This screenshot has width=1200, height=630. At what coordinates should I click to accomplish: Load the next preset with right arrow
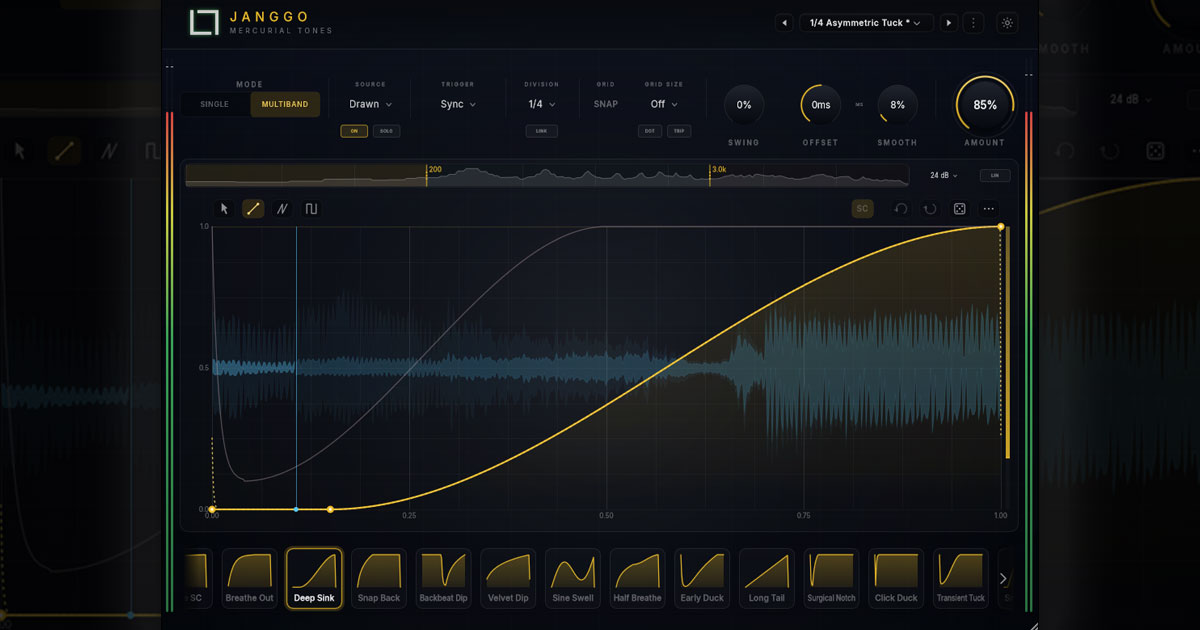[949, 23]
